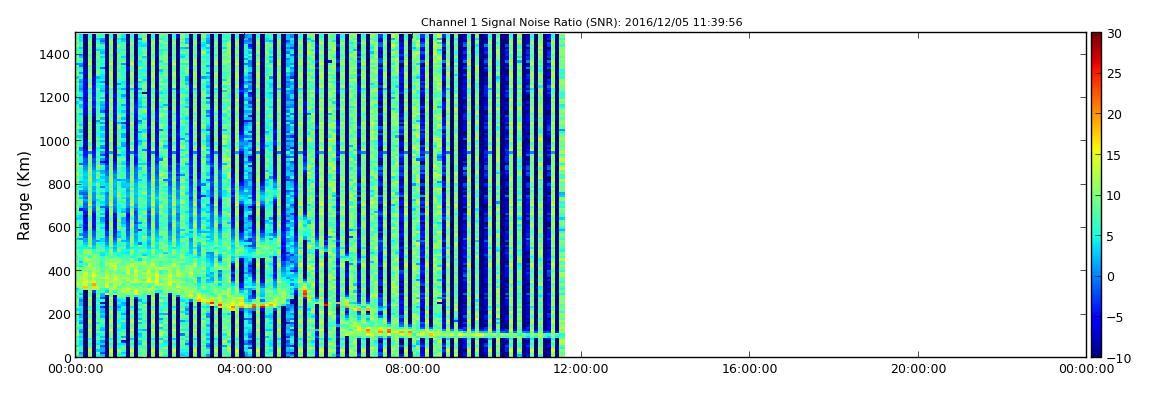Screen dimensions: 1150x407
Task: Click the 12:00:00 time axis label
Action: [x=580, y=370]
